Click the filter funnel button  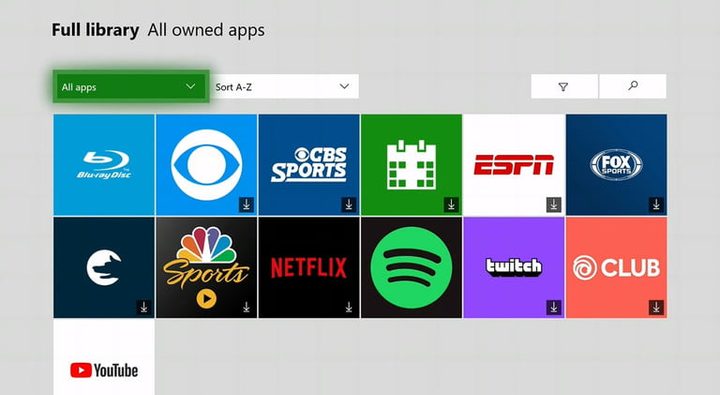tap(564, 86)
